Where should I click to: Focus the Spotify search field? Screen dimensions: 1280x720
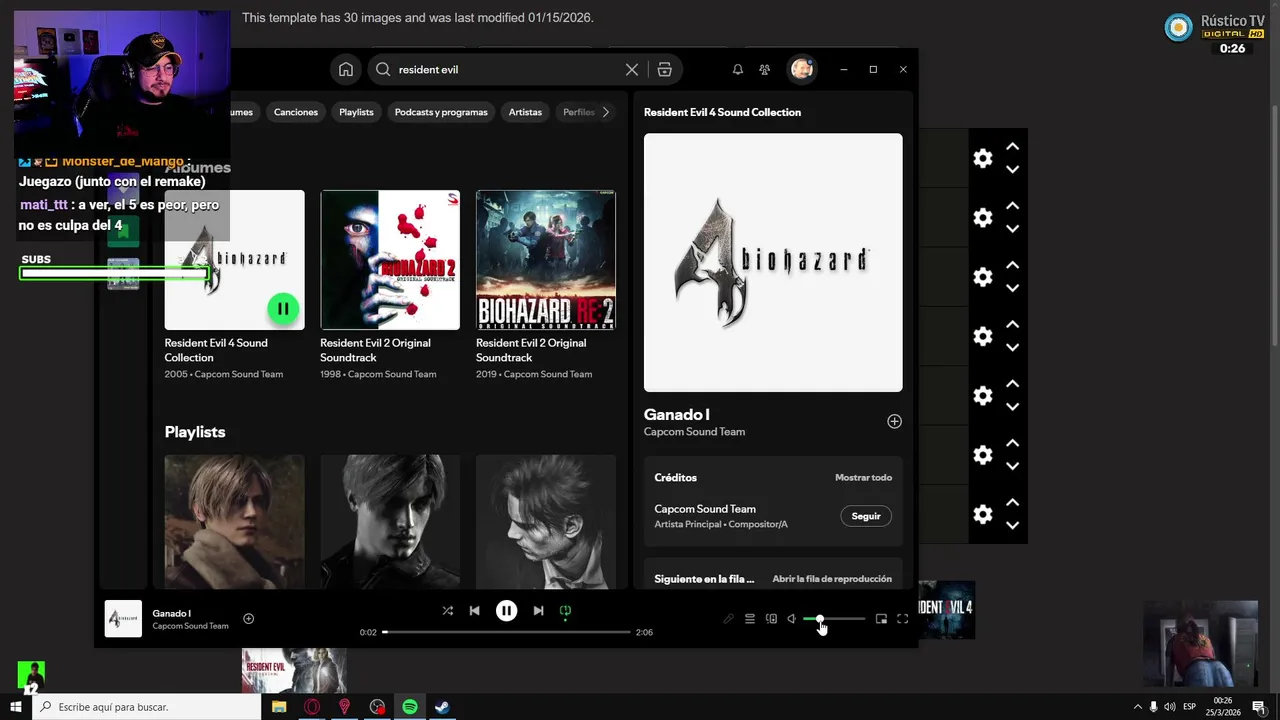(508, 69)
